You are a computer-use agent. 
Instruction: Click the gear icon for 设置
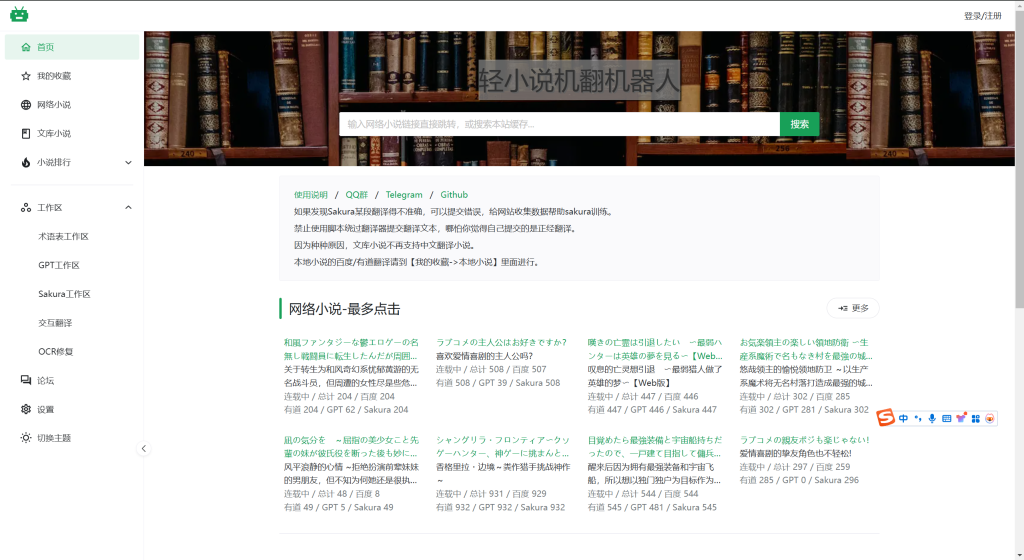(25, 409)
